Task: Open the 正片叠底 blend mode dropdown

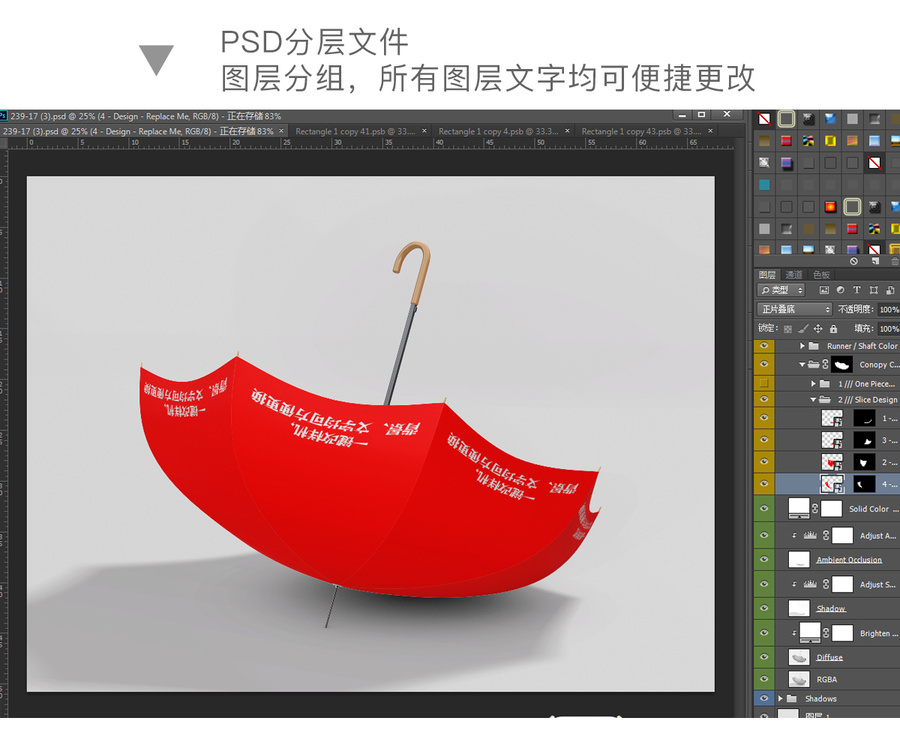Action: pyautogui.click(x=795, y=309)
